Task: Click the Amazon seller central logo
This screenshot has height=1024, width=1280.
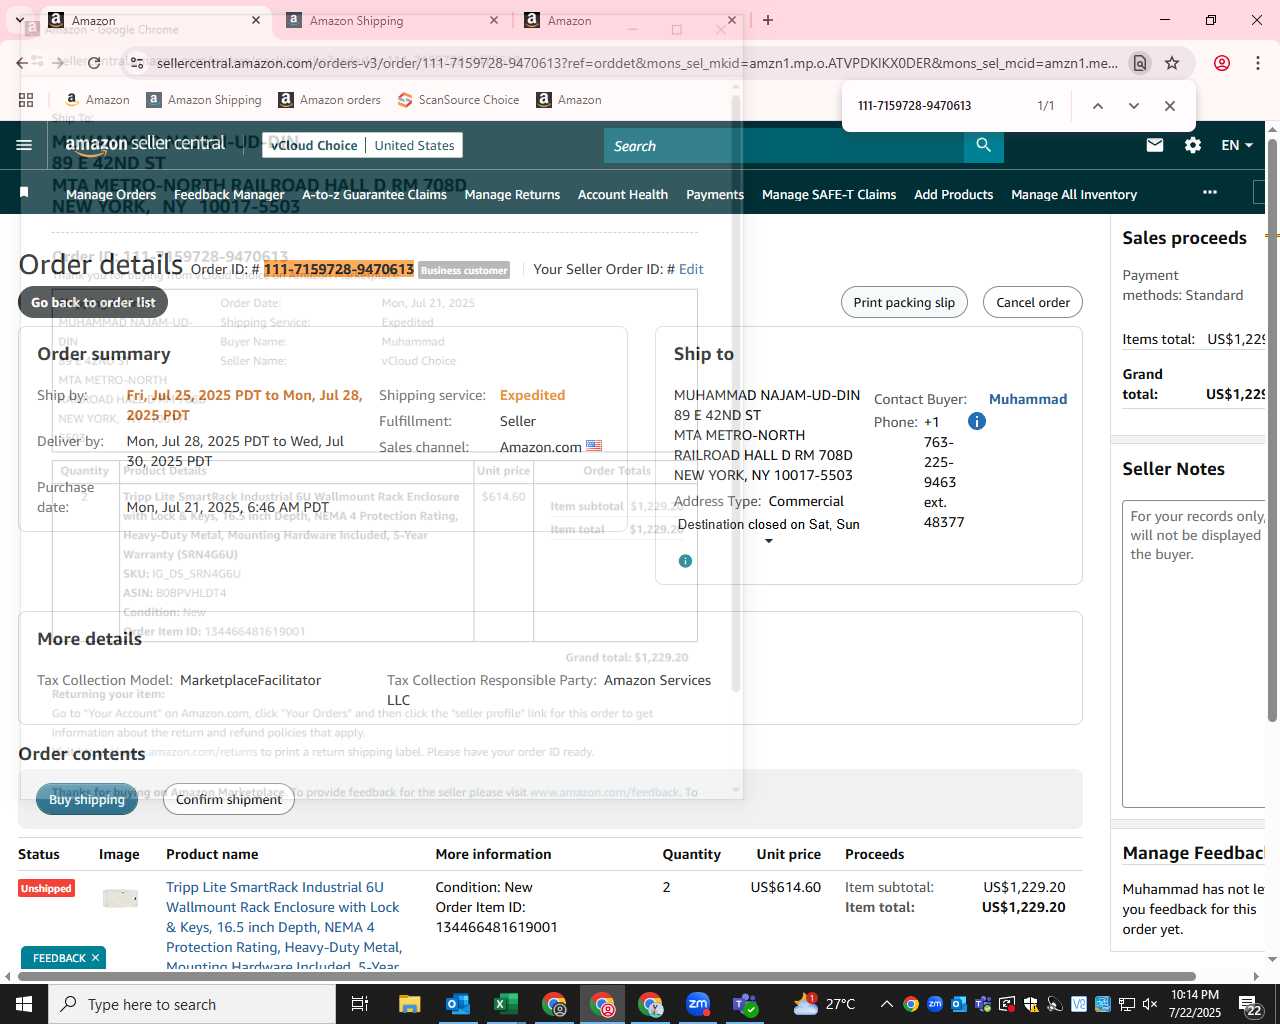Action: 145,144
